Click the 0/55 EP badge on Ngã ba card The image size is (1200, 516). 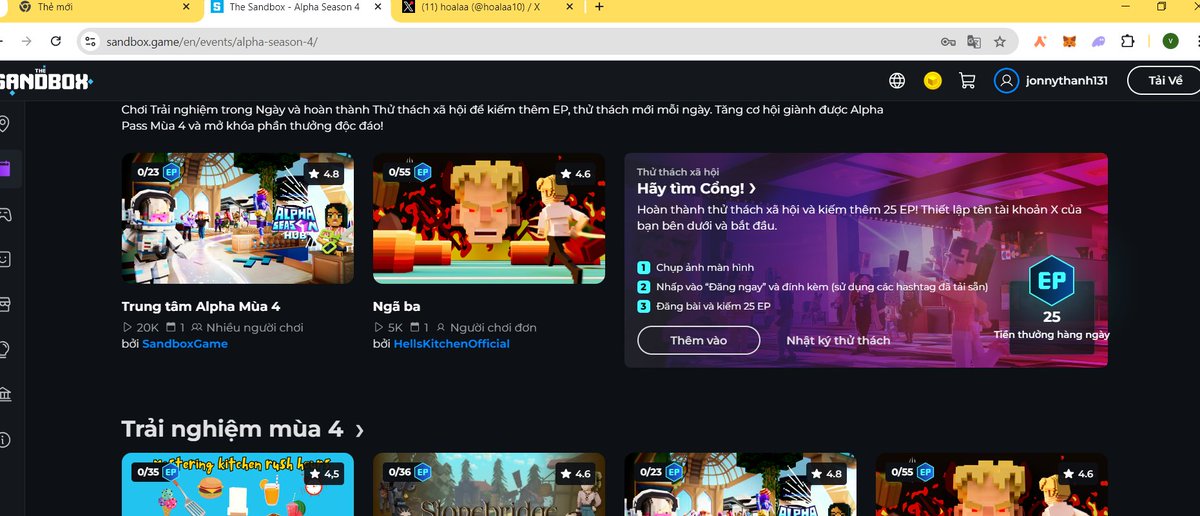[408, 172]
